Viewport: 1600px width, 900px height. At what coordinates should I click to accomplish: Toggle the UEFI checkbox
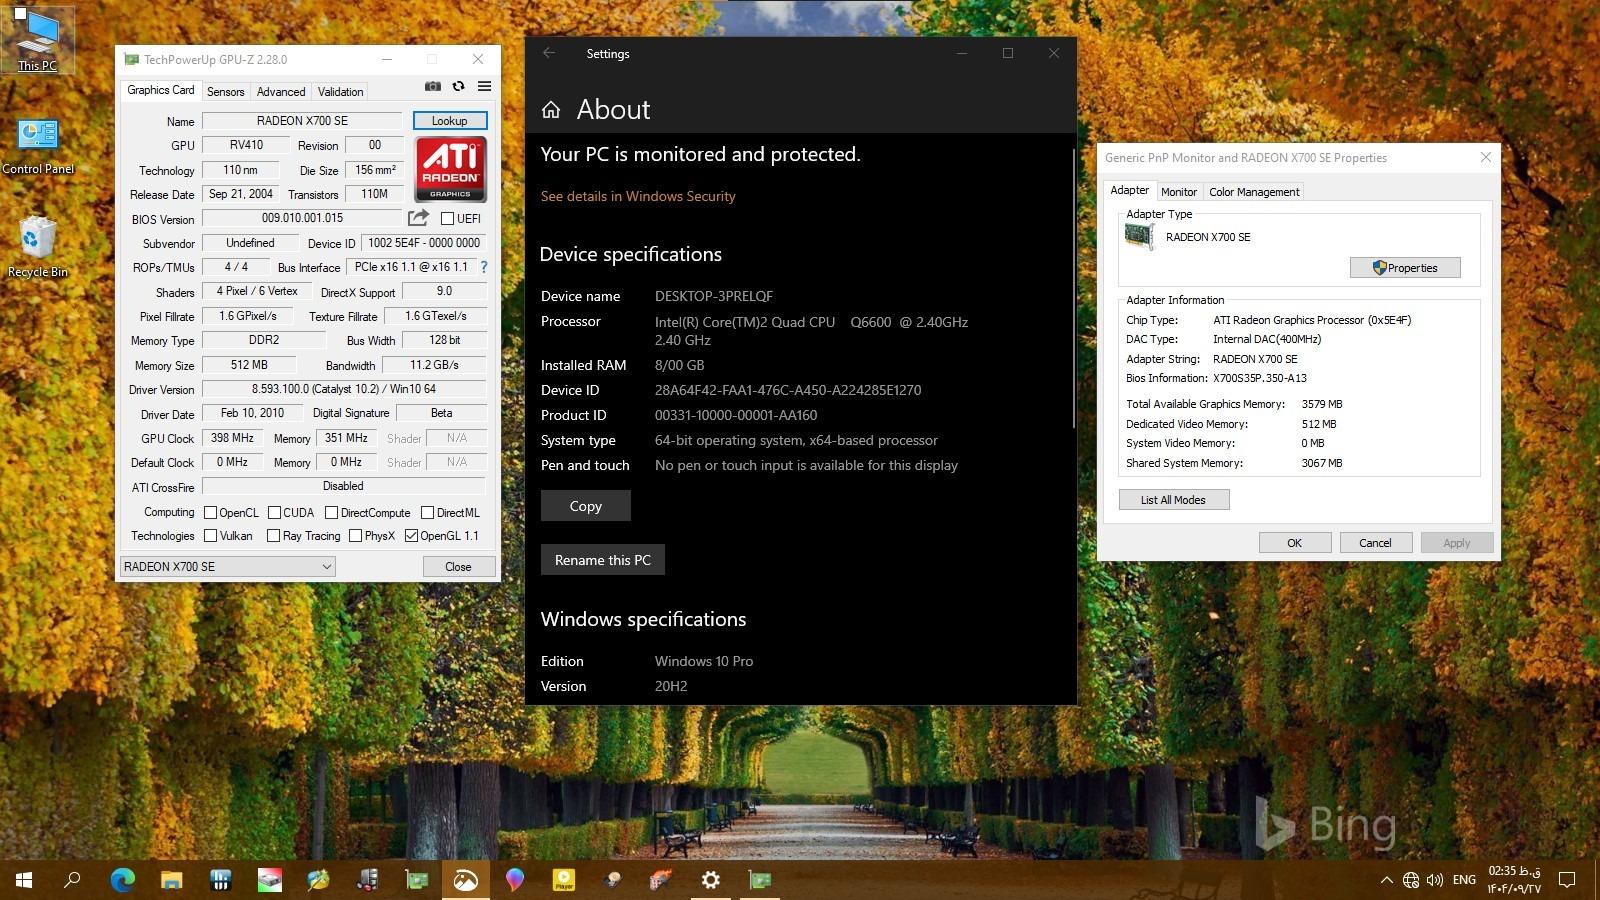[447, 219]
